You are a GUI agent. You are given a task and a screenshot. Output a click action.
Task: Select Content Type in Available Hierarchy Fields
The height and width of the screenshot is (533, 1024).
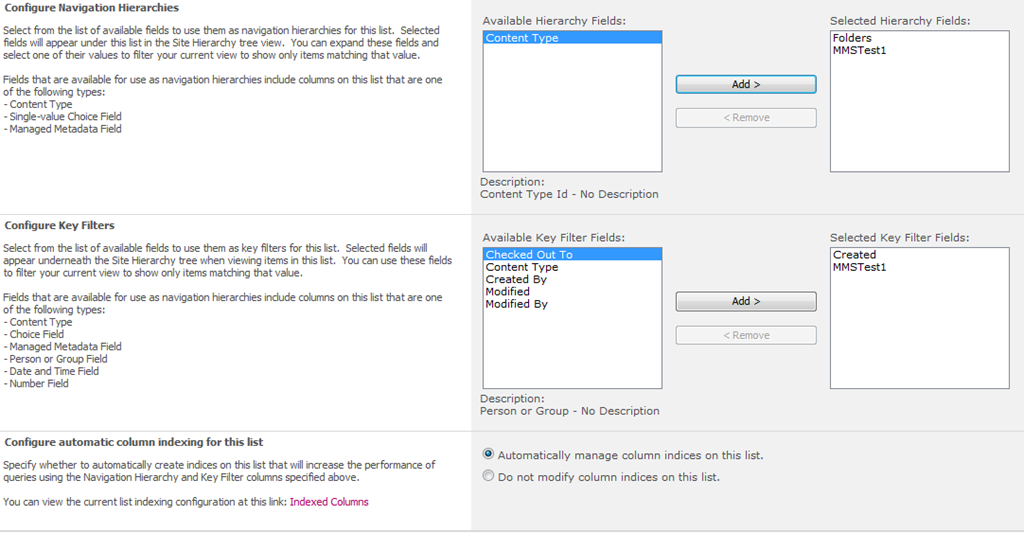(x=522, y=38)
